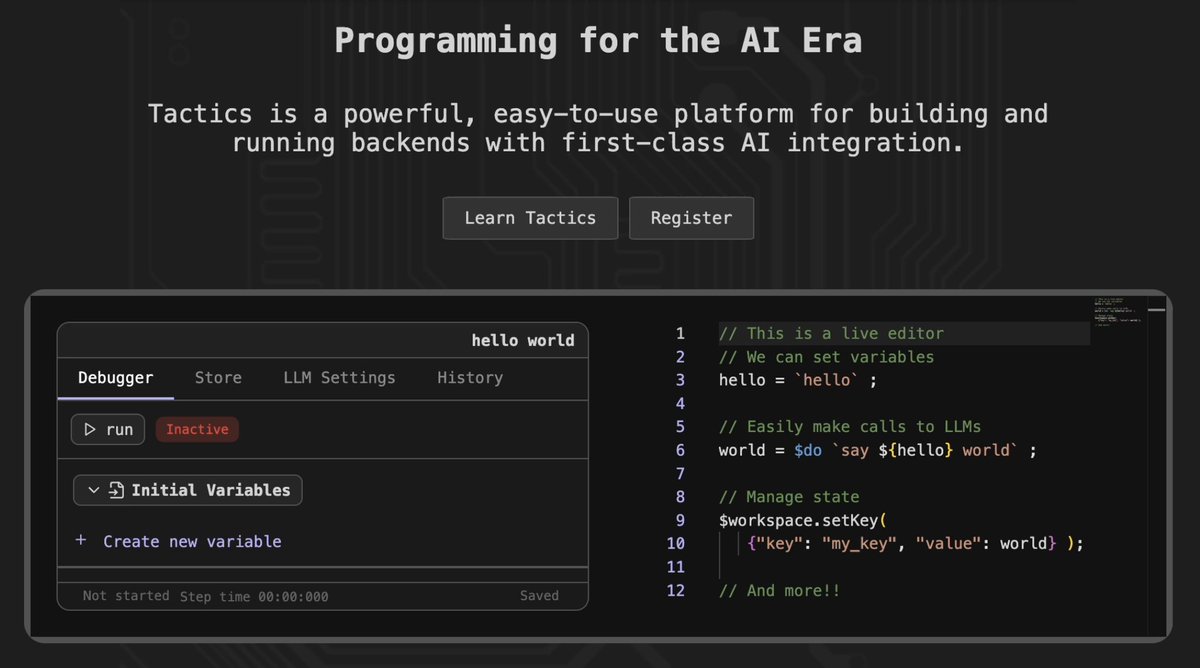Click the play icon inside the run button
The width and height of the screenshot is (1200, 668).
point(90,428)
